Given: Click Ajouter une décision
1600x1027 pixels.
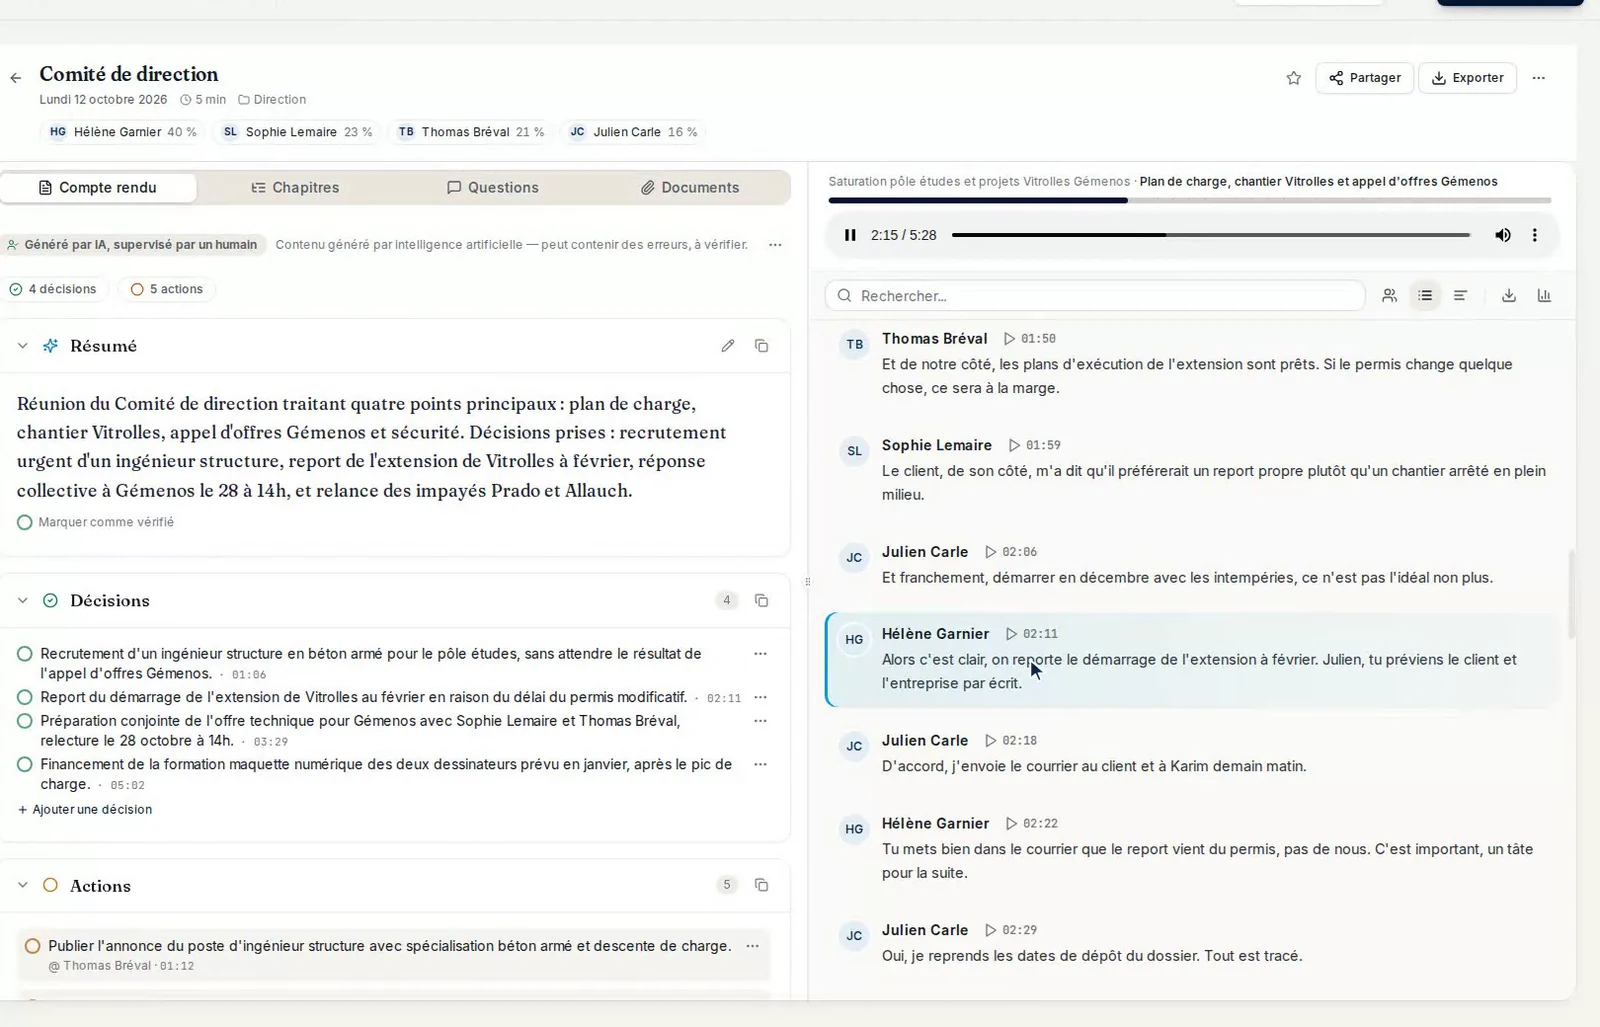Looking at the screenshot, I should [x=85, y=810].
